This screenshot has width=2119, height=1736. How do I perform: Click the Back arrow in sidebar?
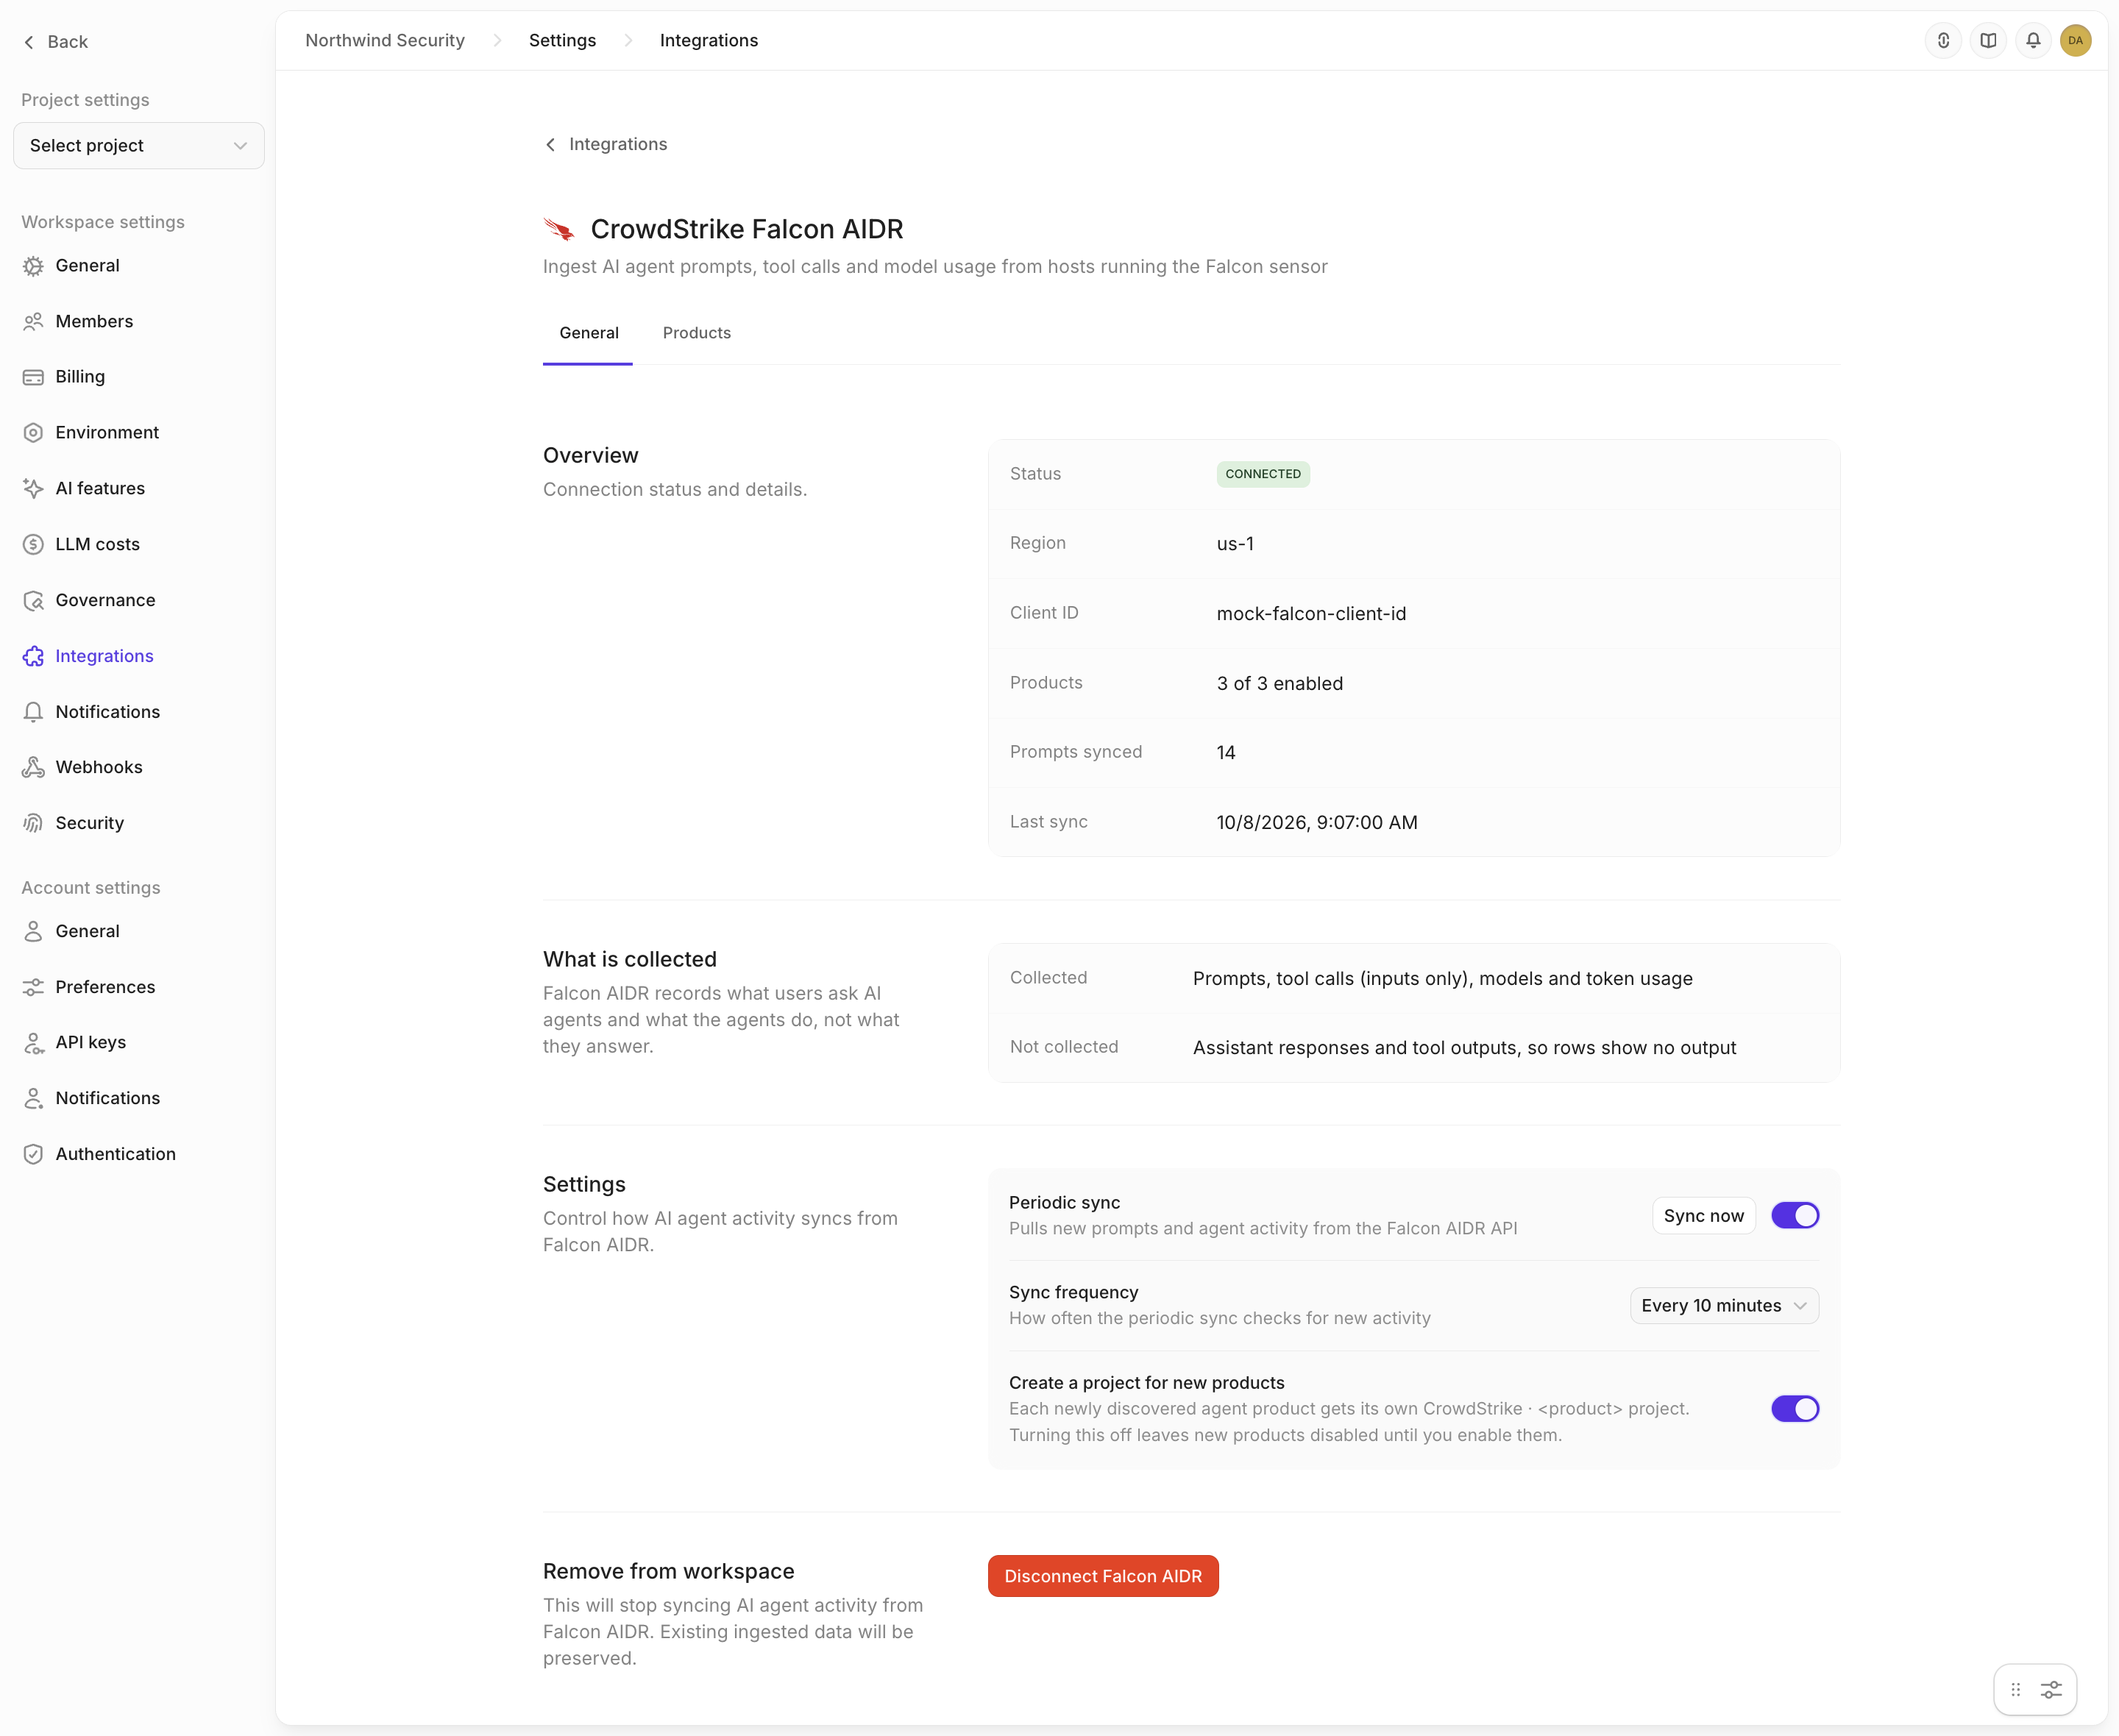coord(29,42)
